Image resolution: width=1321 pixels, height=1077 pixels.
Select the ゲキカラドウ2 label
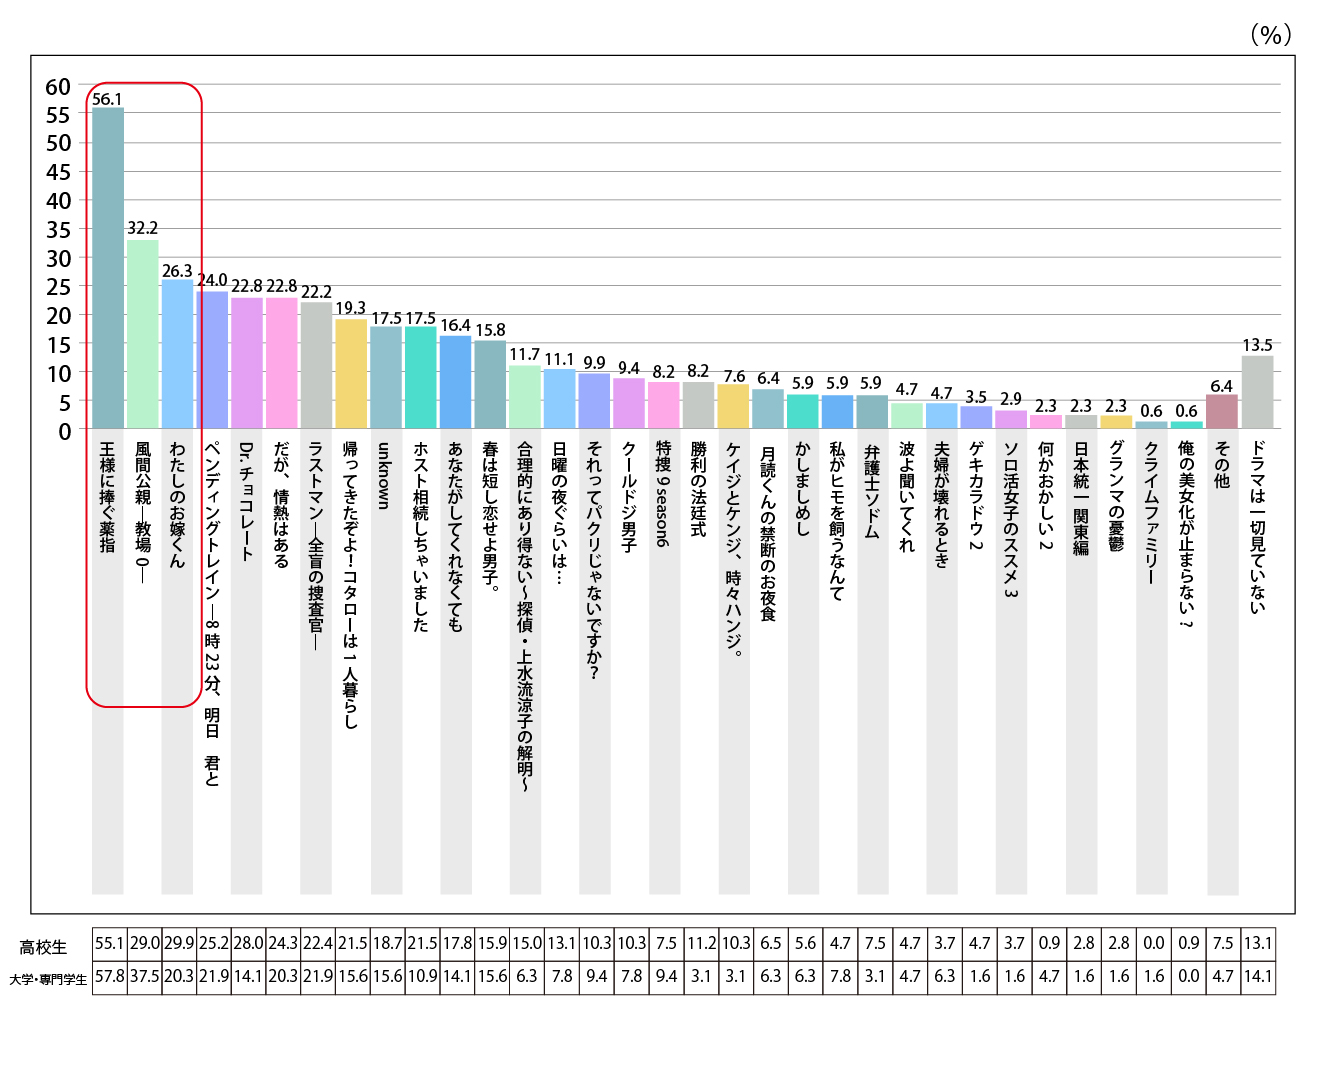(976, 496)
